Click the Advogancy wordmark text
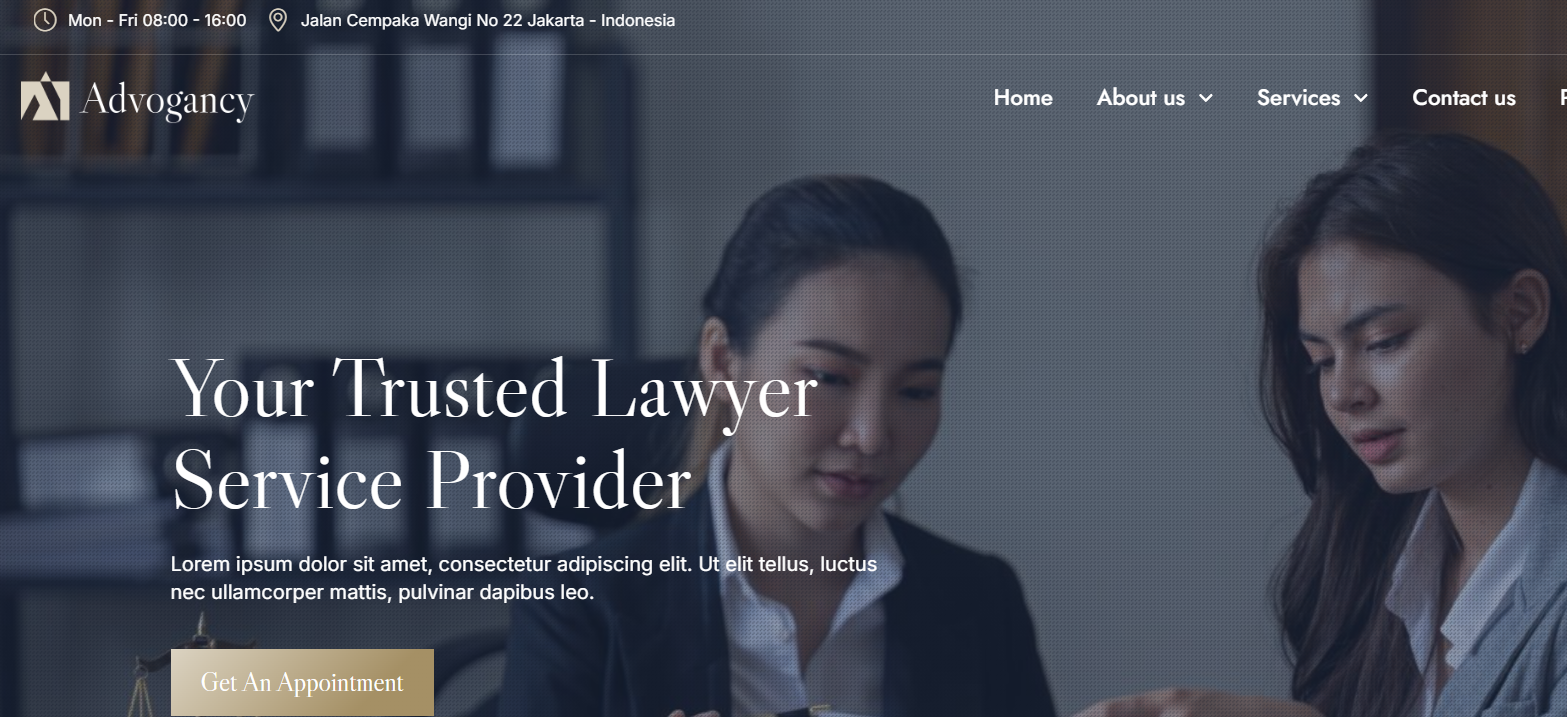 point(167,100)
